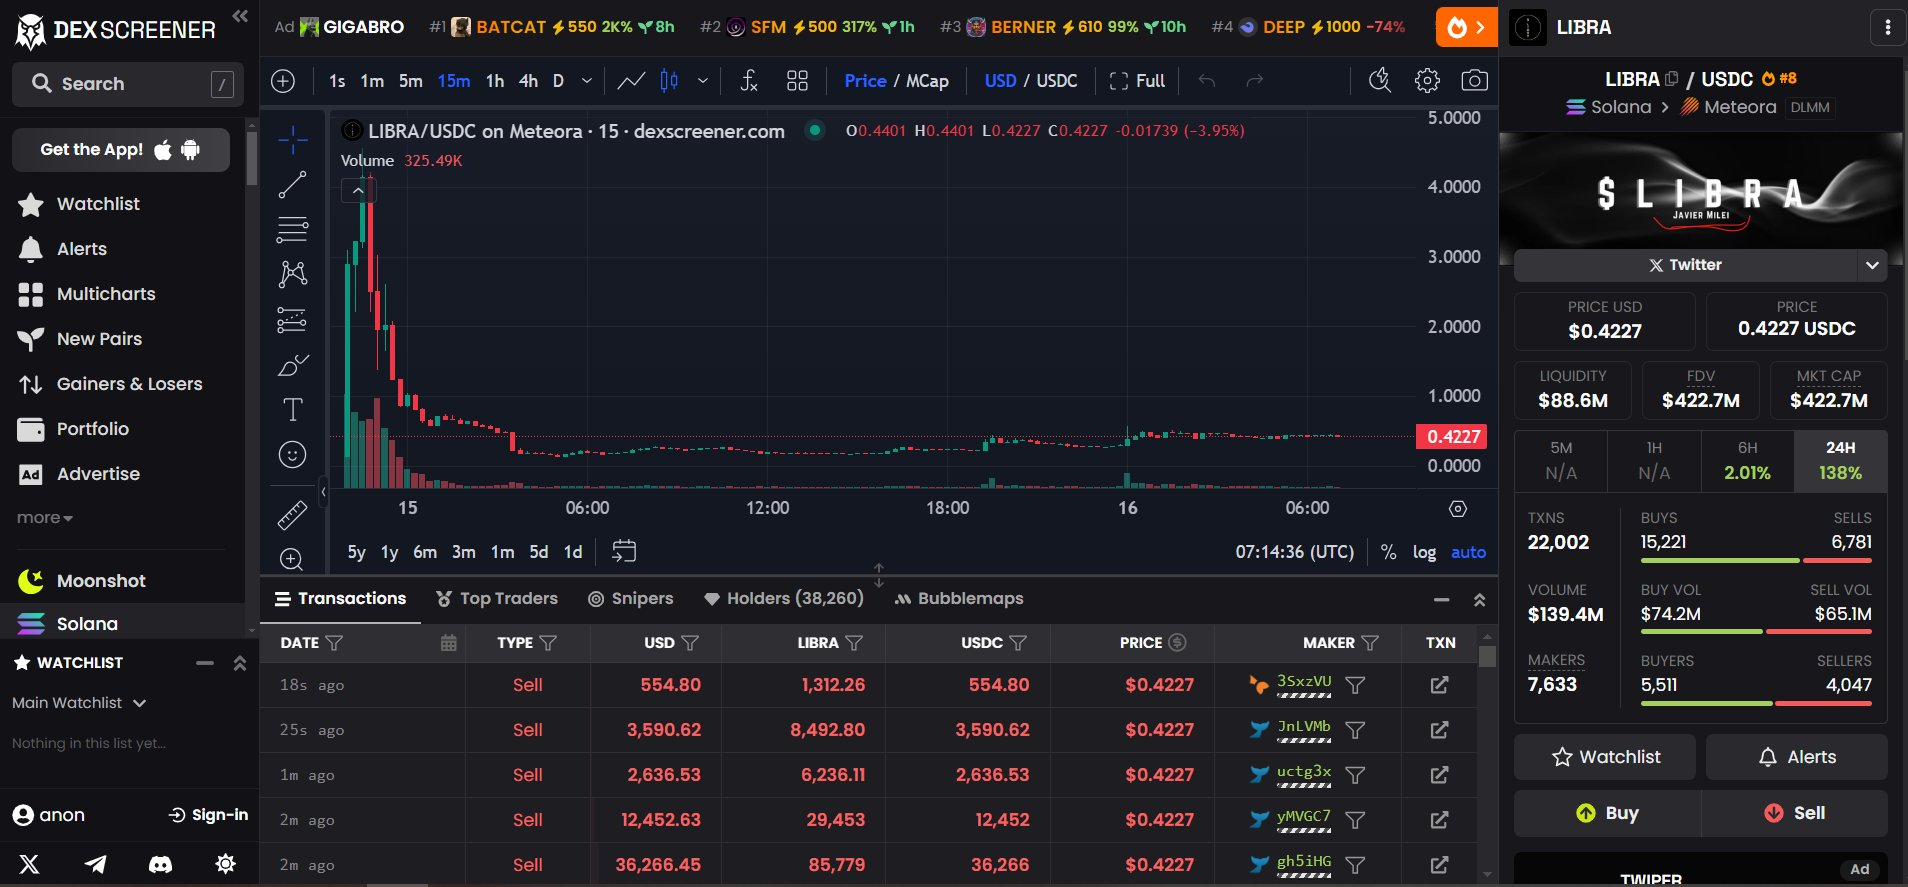Switch chart from Price to MCap

(x=927, y=81)
